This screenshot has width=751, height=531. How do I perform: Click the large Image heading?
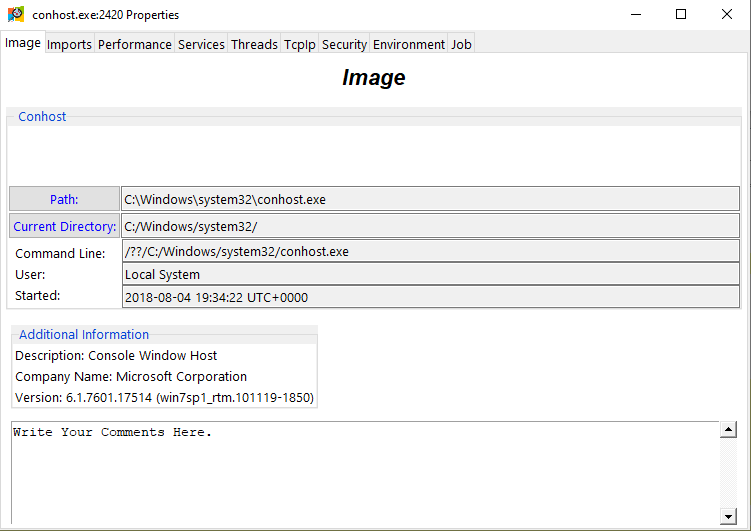coord(374,78)
